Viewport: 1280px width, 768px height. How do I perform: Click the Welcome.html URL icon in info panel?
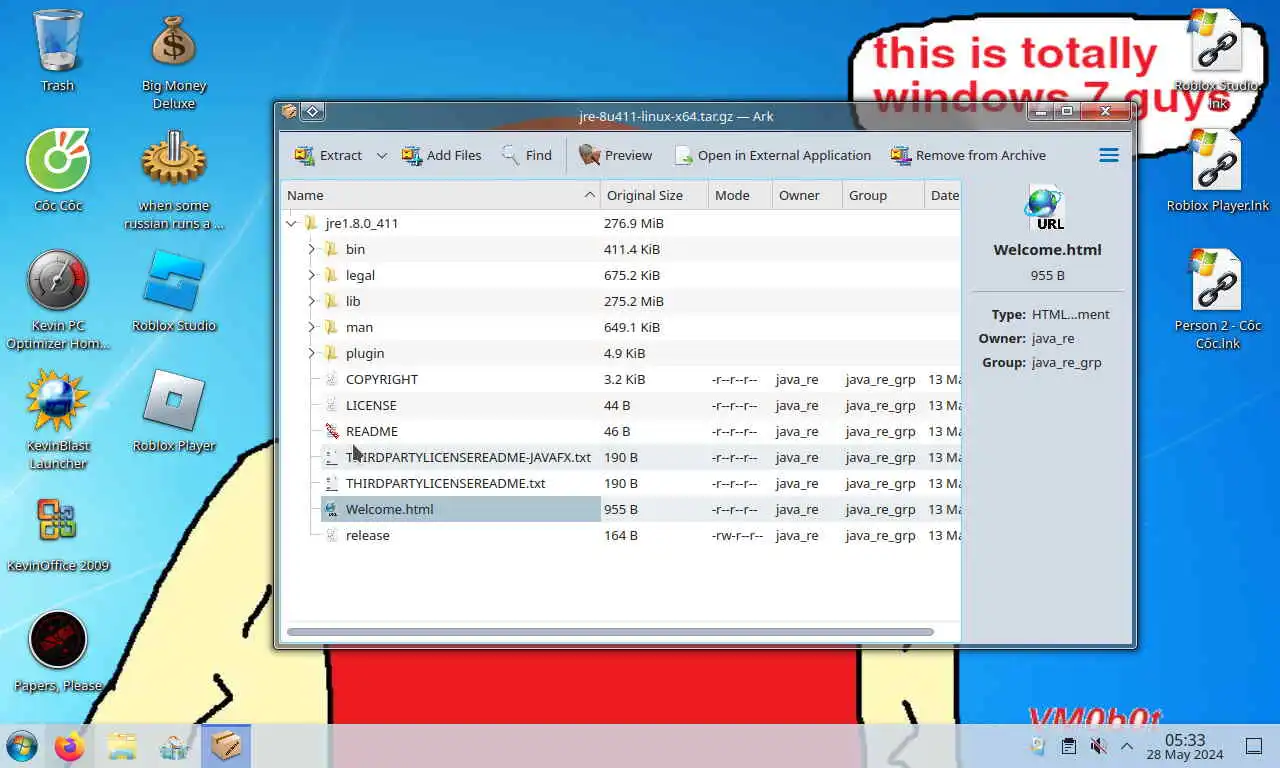[x=1046, y=208]
